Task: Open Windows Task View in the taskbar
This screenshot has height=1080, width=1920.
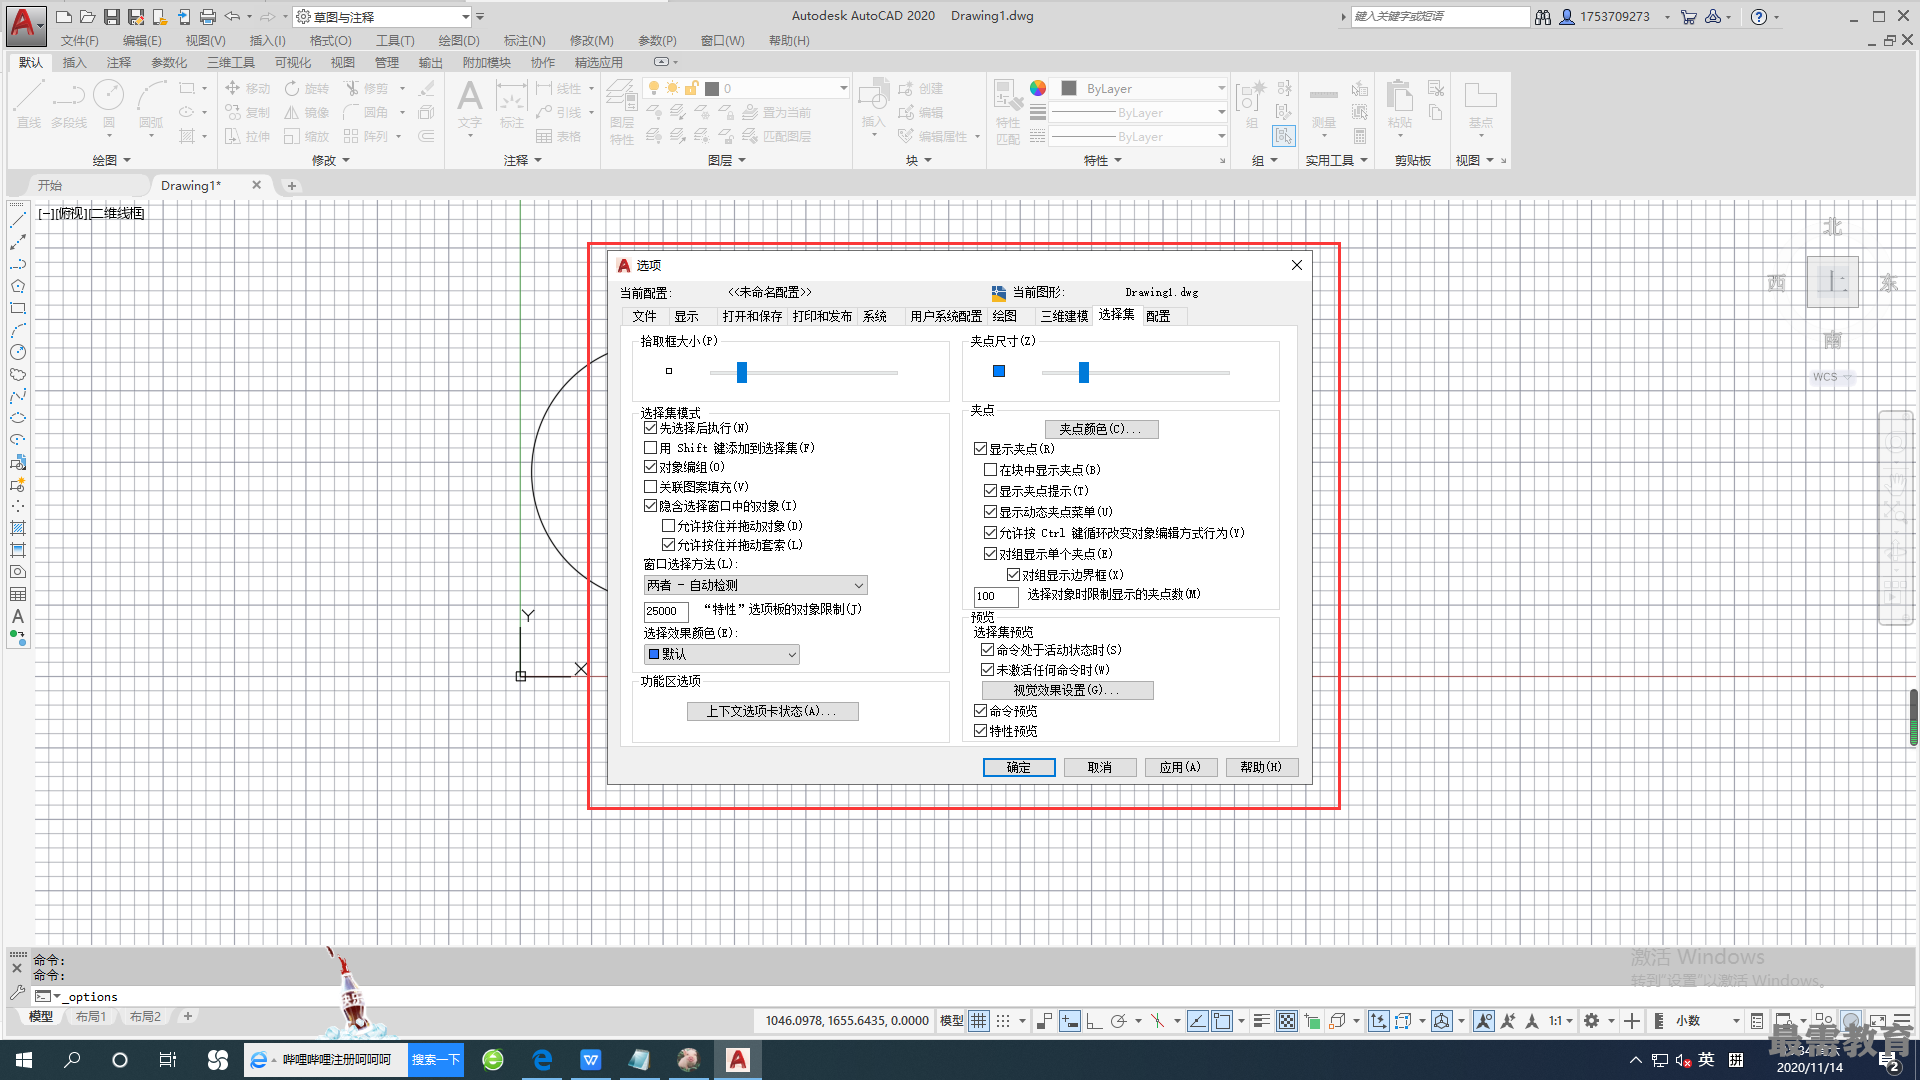Action: pyautogui.click(x=168, y=1060)
